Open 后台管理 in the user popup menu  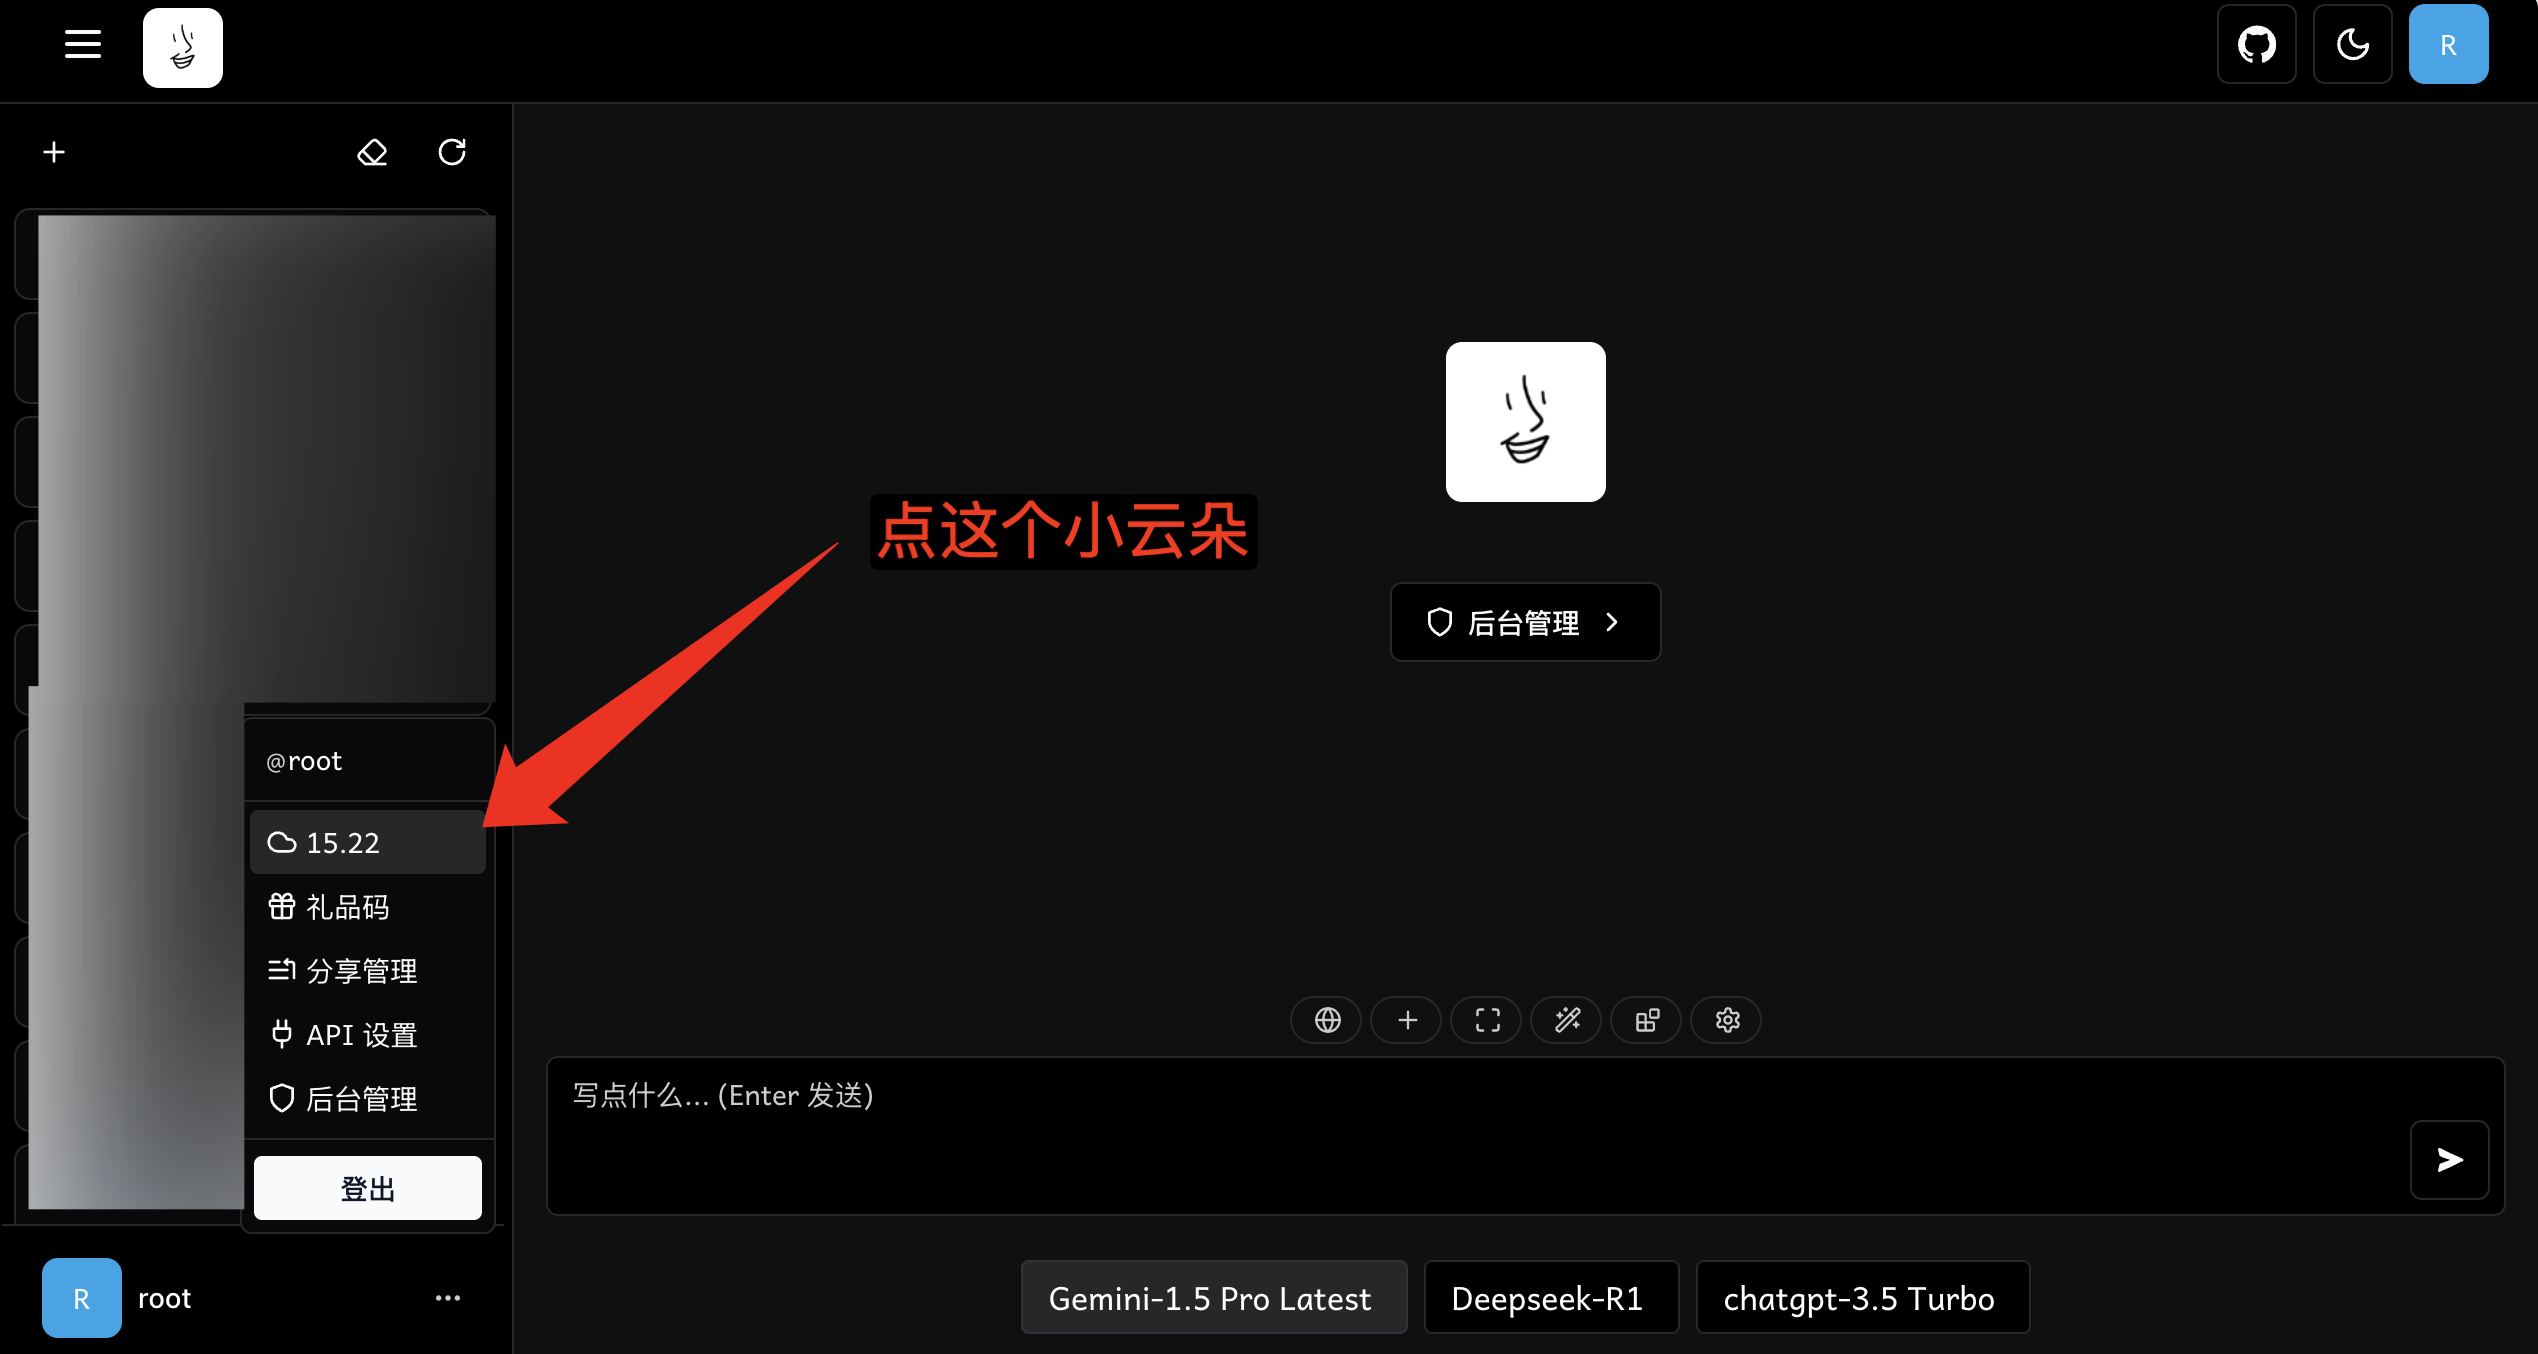(x=368, y=1099)
